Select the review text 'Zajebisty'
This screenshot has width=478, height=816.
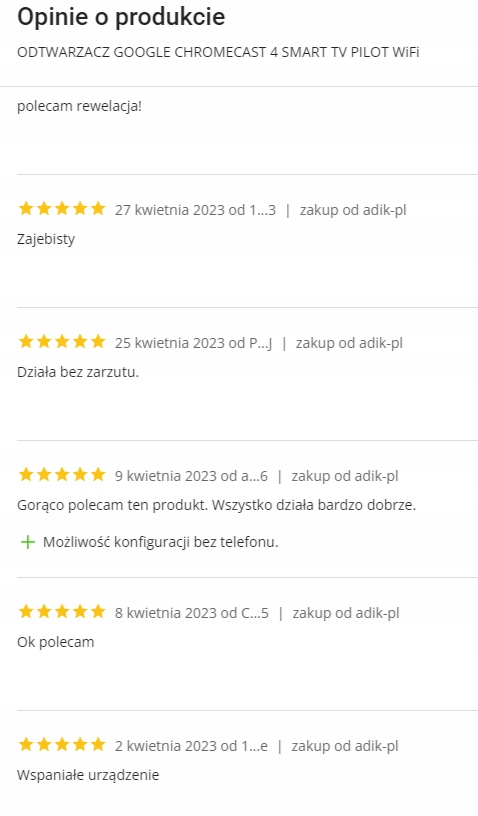tap(46, 239)
